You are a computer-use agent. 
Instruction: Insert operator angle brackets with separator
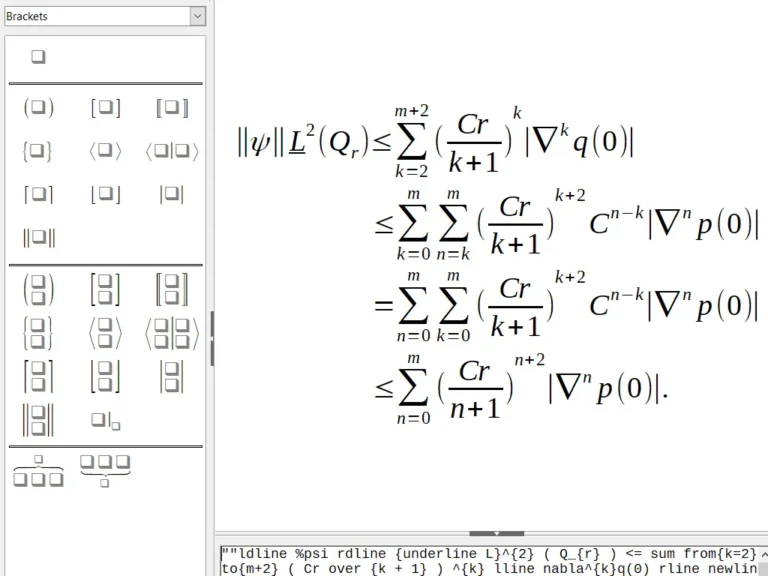coord(172,151)
